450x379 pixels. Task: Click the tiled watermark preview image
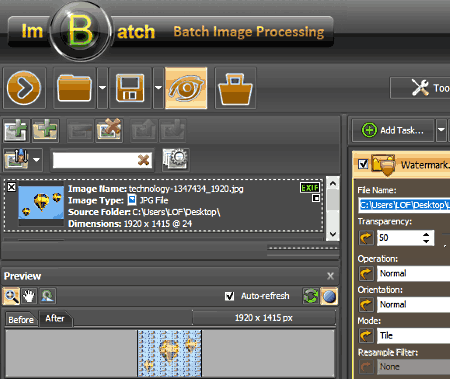tap(170, 353)
